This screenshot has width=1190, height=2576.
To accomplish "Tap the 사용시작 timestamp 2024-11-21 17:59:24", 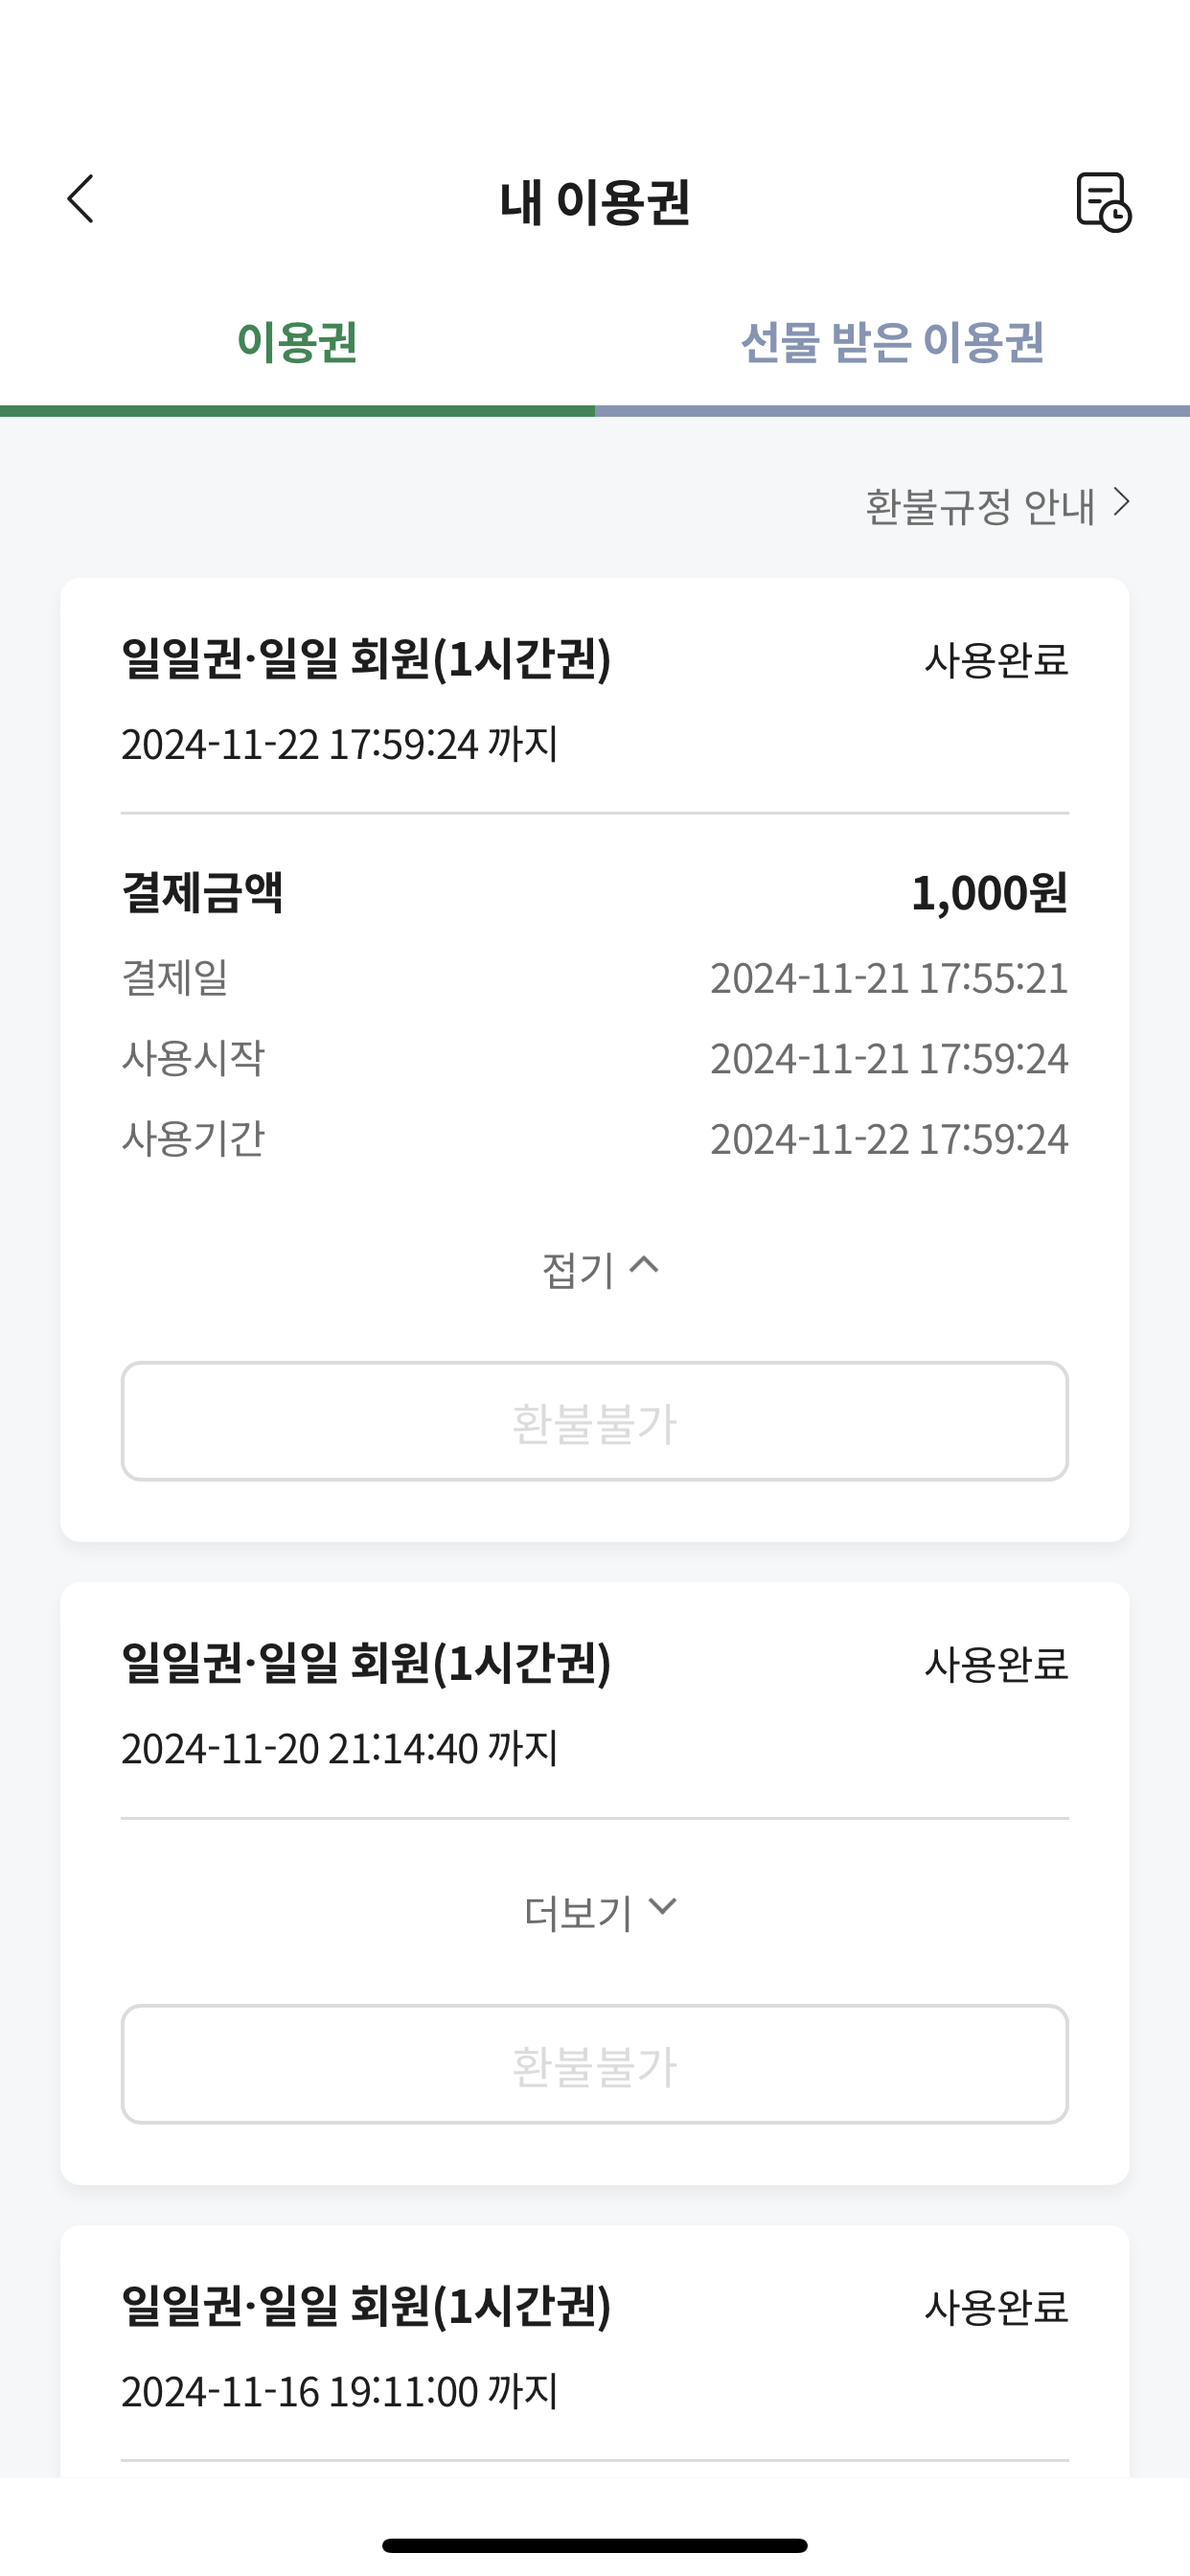I will (x=888, y=1058).
